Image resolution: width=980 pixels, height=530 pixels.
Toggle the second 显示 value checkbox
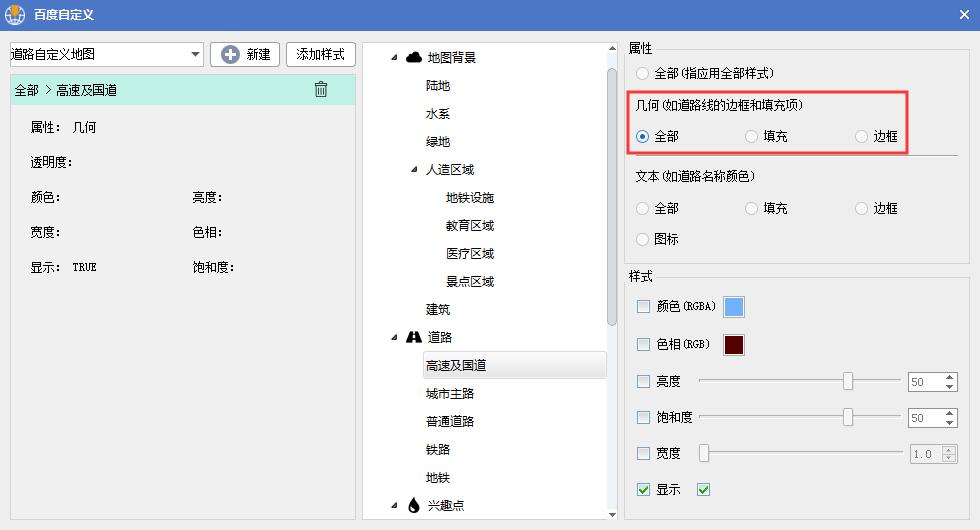click(x=703, y=489)
